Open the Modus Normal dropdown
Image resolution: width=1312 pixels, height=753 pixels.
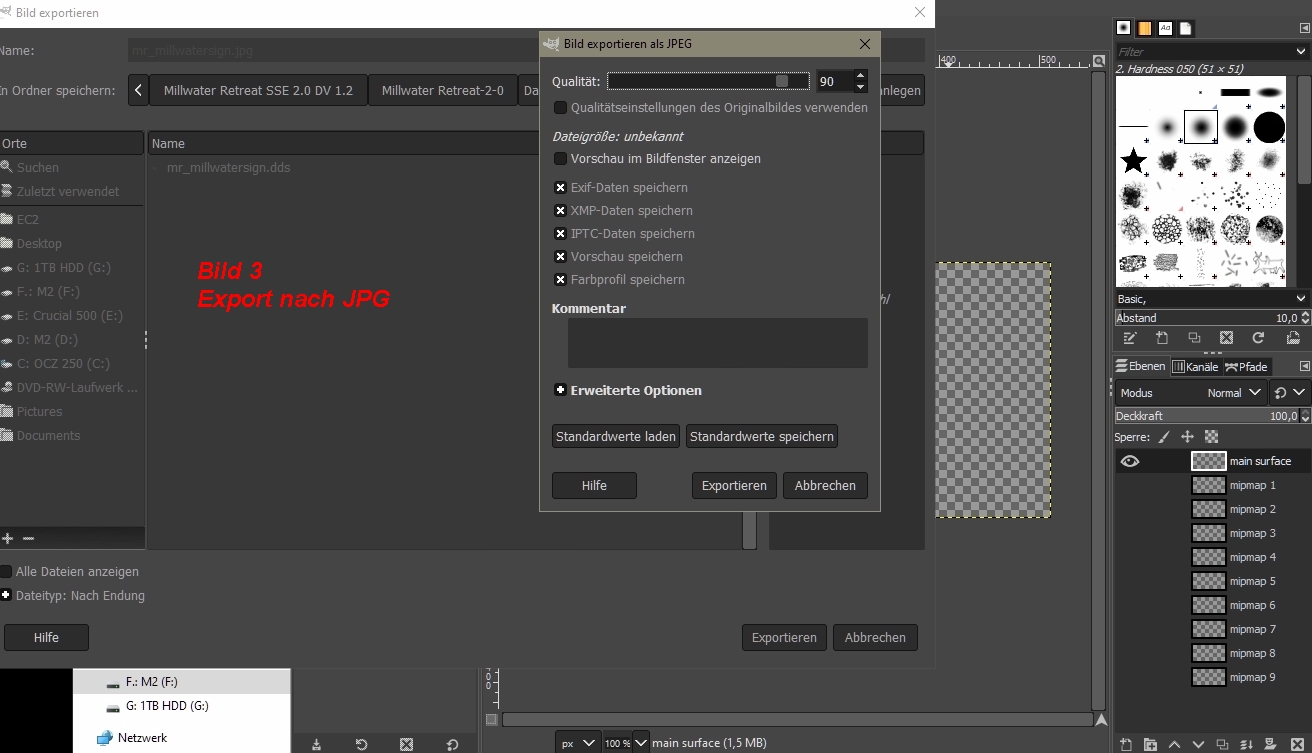click(1191, 393)
